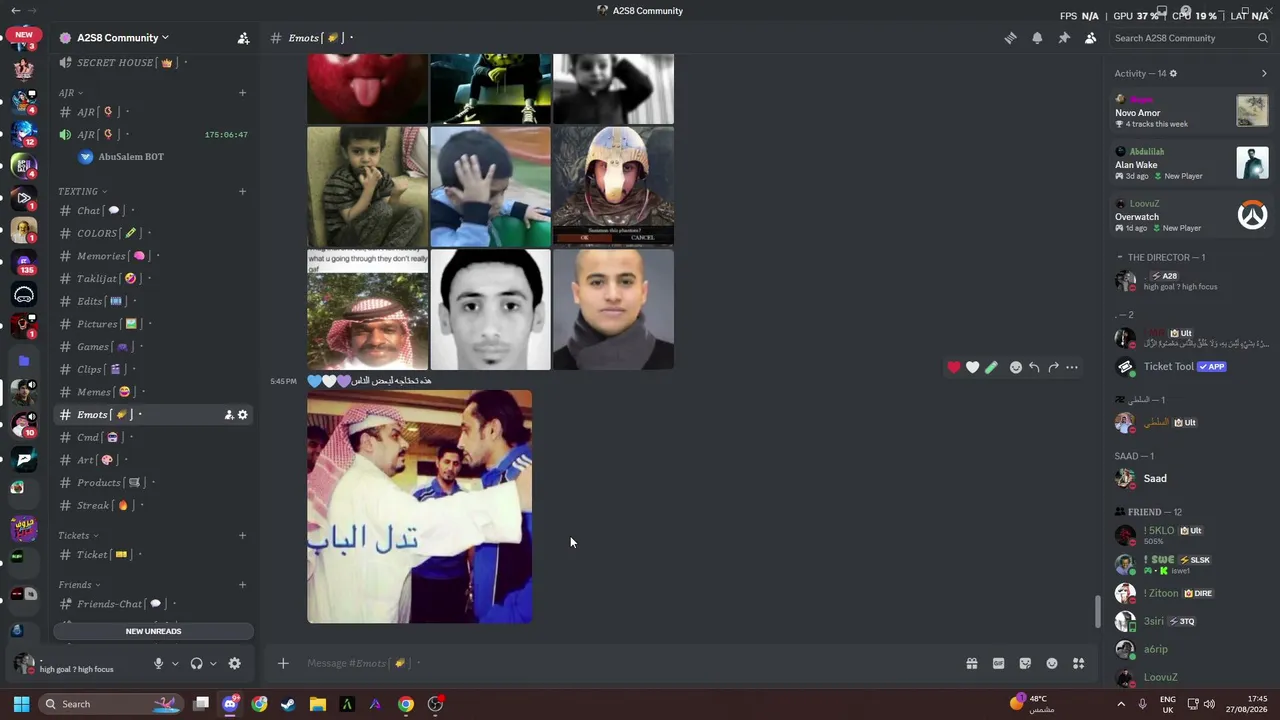1280x720 pixels.
Task: Open the gift icon in message bar
Action: pyautogui.click(x=971, y=663)
